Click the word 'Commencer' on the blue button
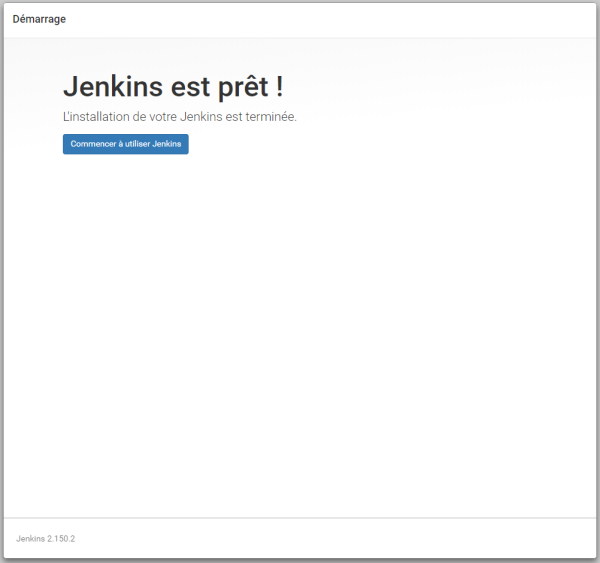This screenshot has width=600, height=563. pos(91,144)
